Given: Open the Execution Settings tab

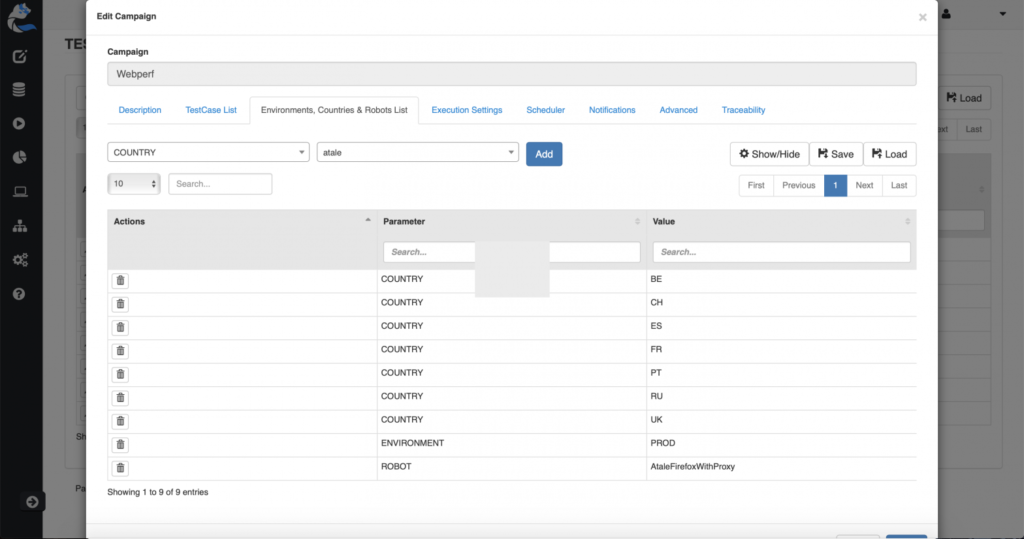Looking at the screenshot, I should pos(467,110).
